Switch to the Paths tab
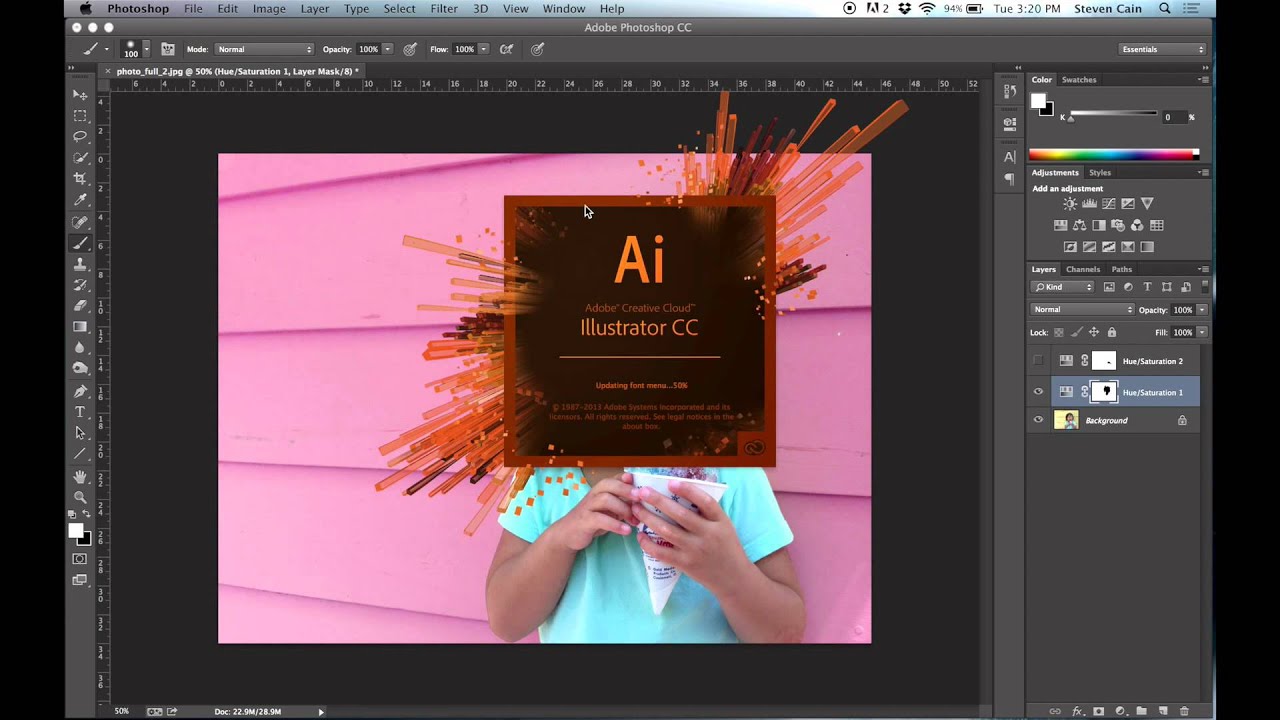This screenshot has height=720, width=1280. [x=1122, y=269]
